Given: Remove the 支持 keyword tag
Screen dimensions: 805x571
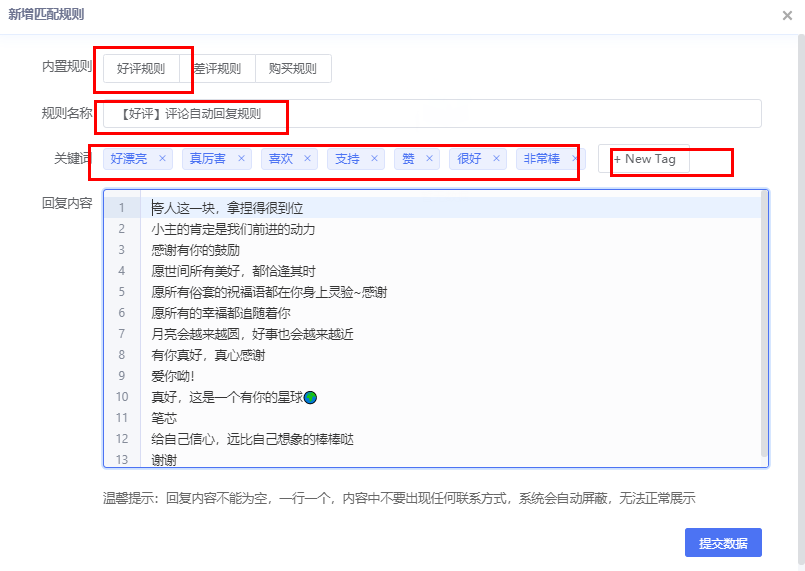Looking at the screenshot, I should (374, 158).
